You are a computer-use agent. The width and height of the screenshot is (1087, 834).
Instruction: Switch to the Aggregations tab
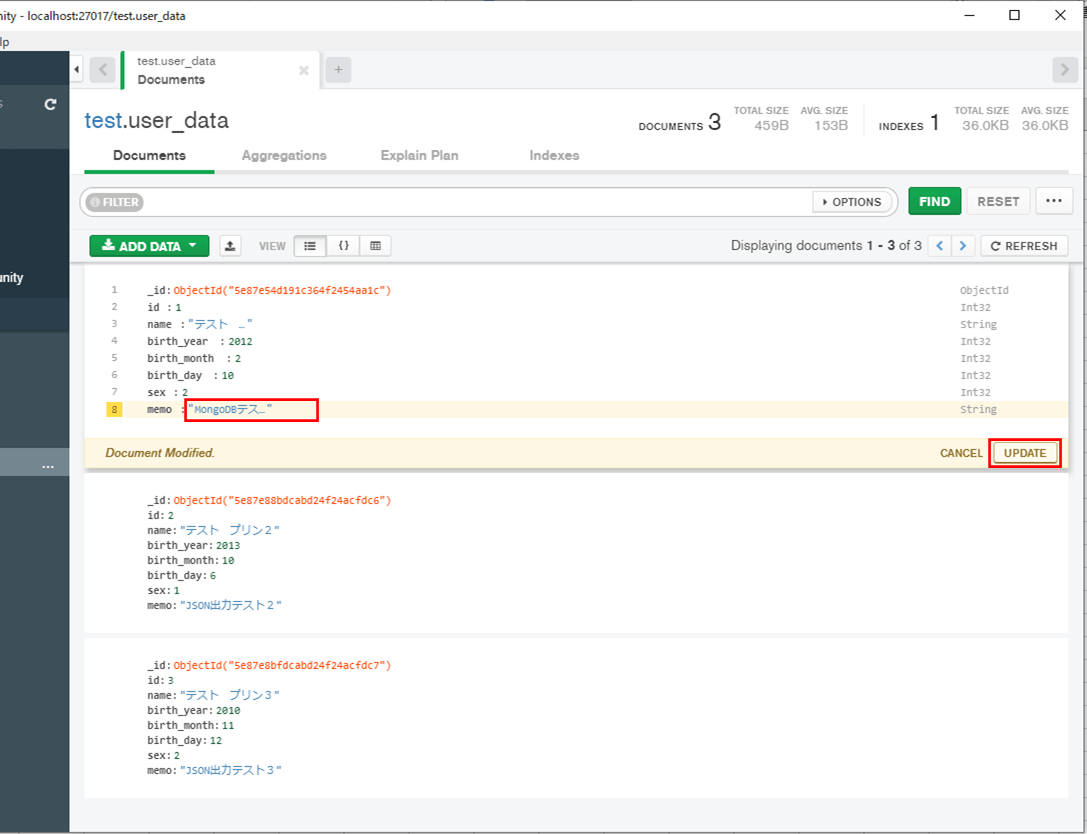(283, 155)
